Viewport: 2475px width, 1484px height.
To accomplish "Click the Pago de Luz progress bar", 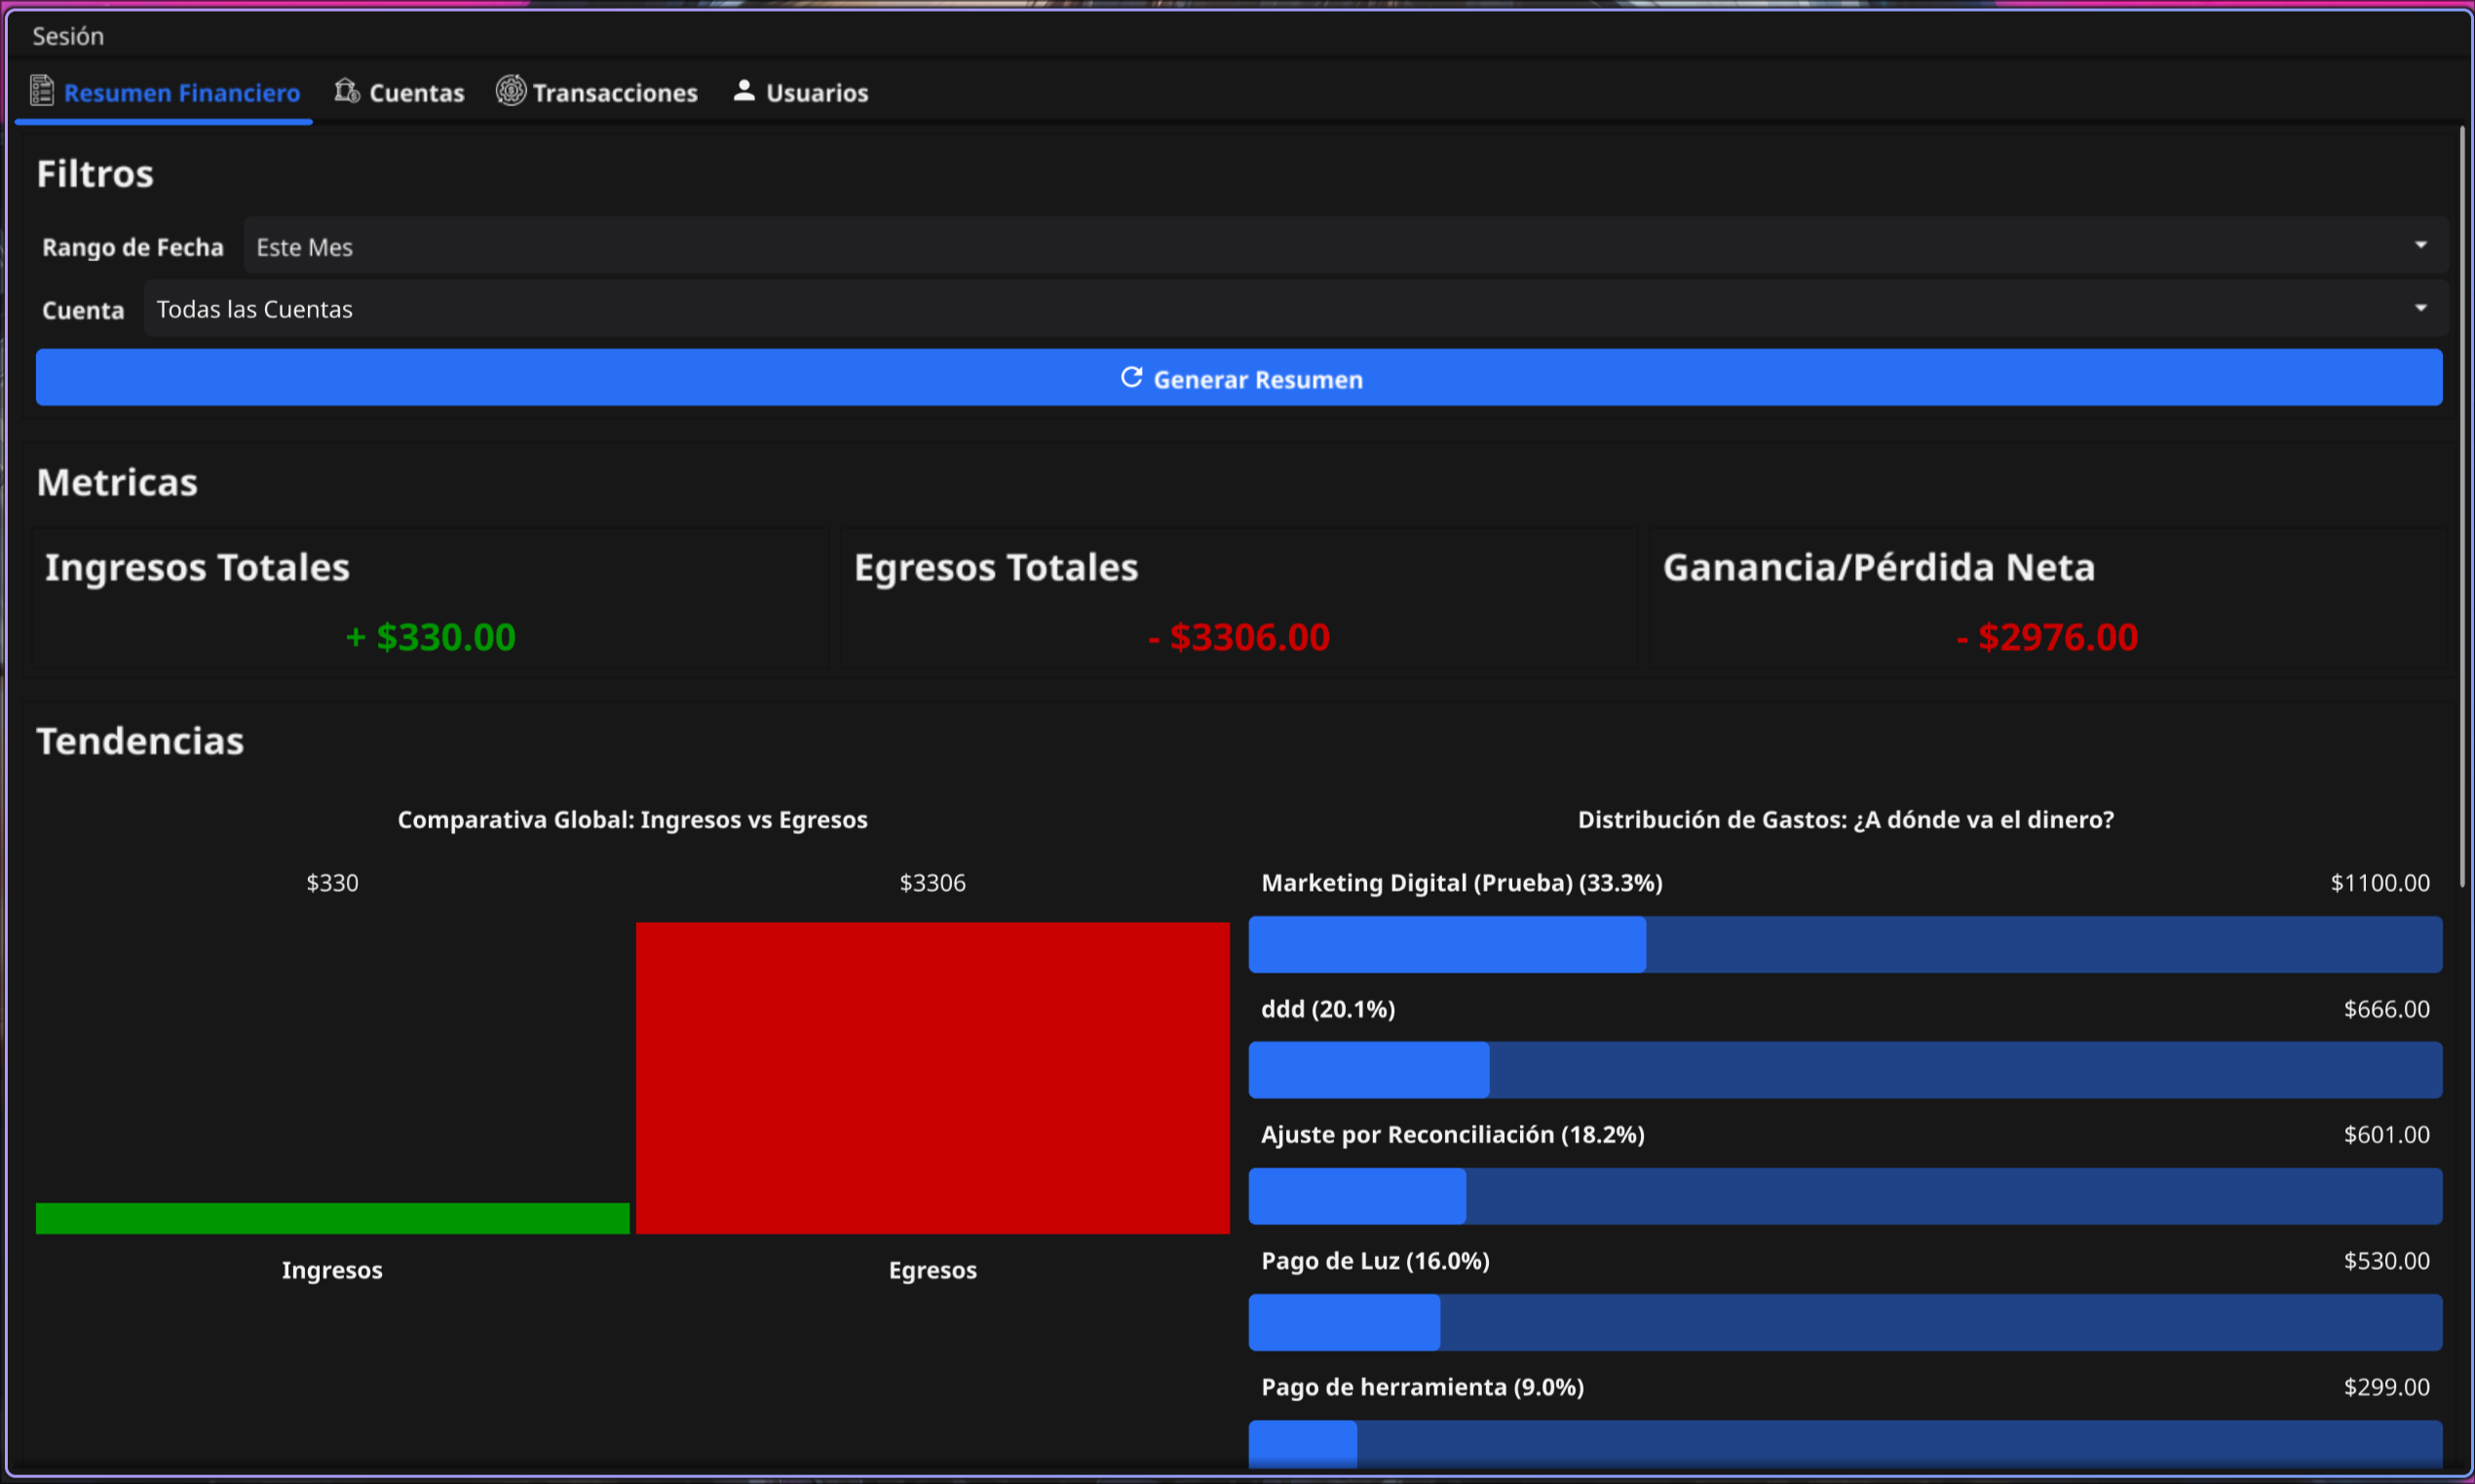I will (x=1844, y=1322).
